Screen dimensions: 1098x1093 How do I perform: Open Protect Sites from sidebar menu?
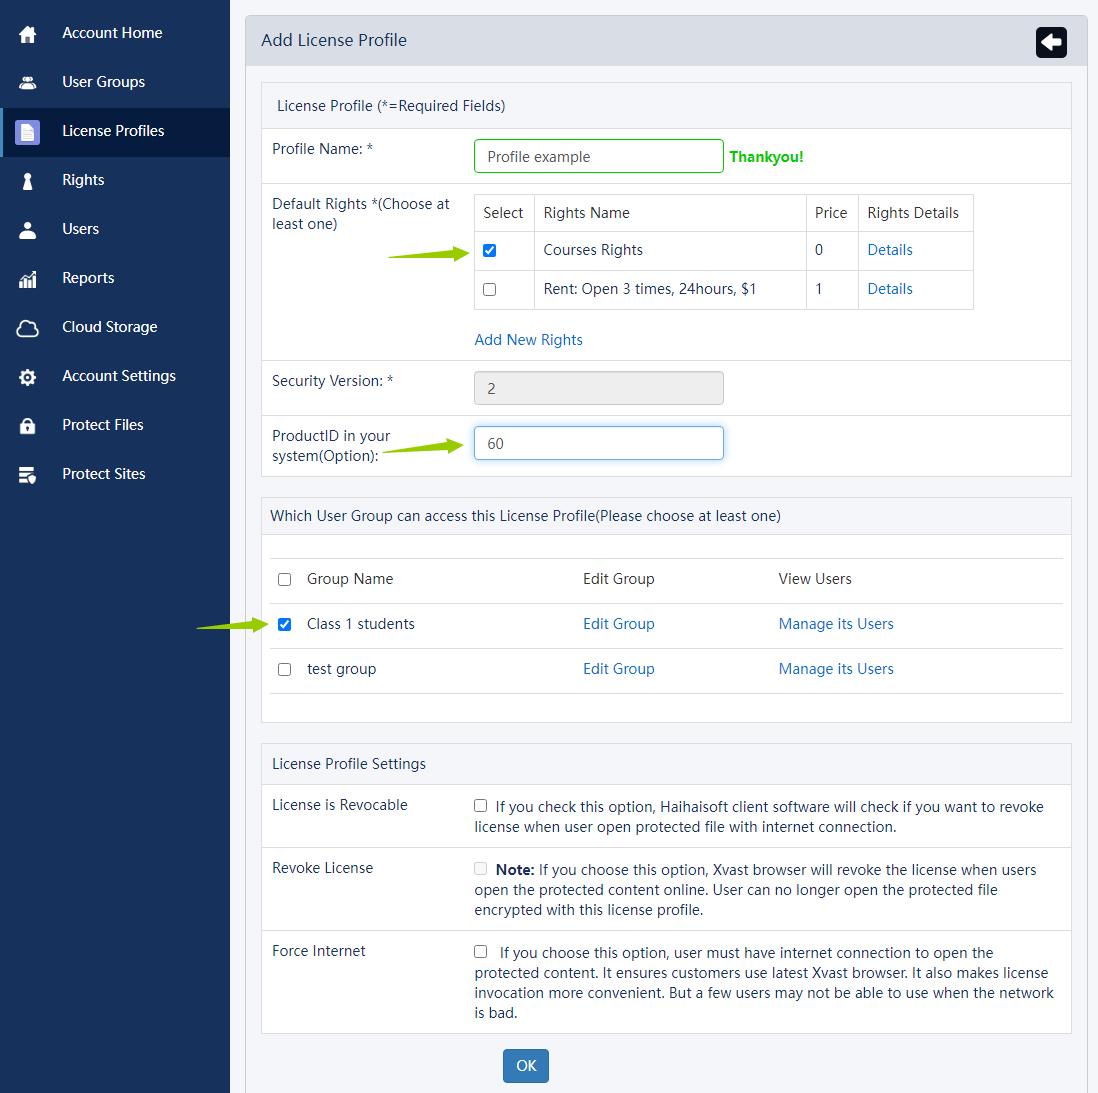click(103, 474)
